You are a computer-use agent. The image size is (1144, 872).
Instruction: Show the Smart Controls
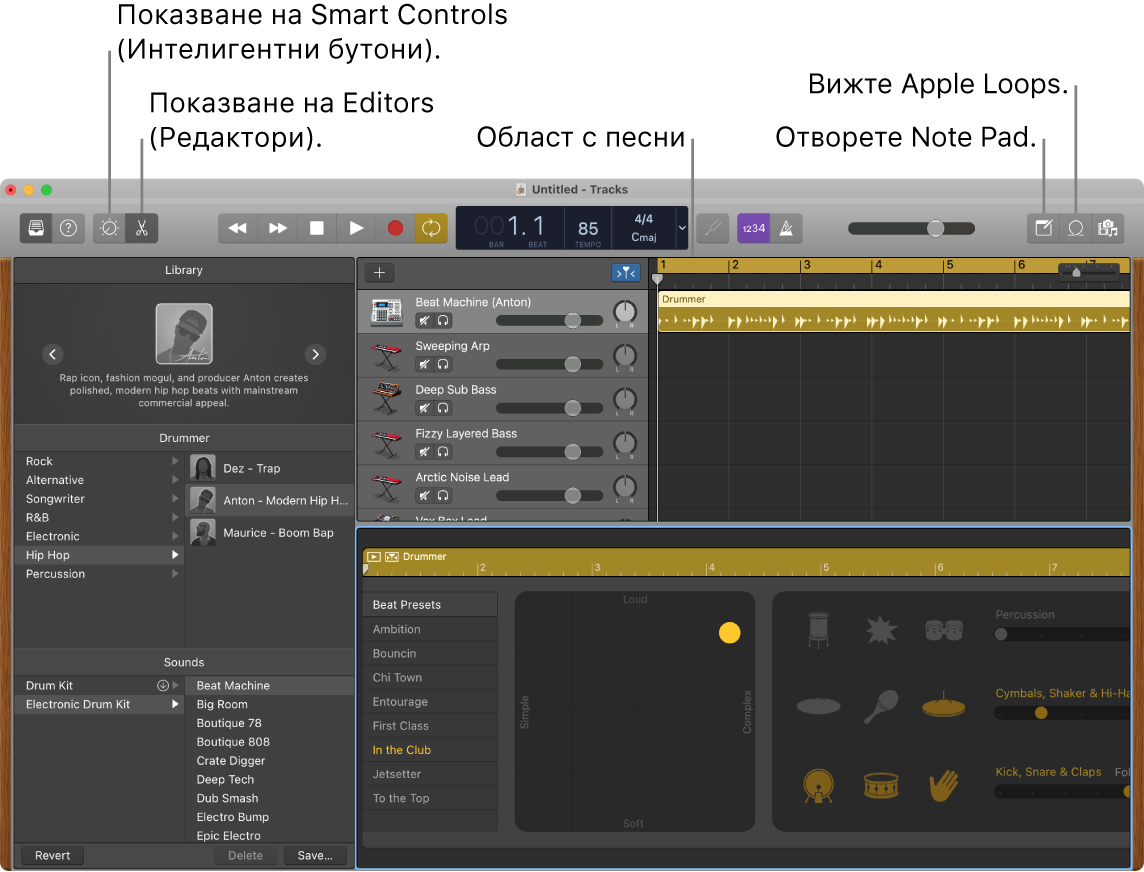click(111, 228)
